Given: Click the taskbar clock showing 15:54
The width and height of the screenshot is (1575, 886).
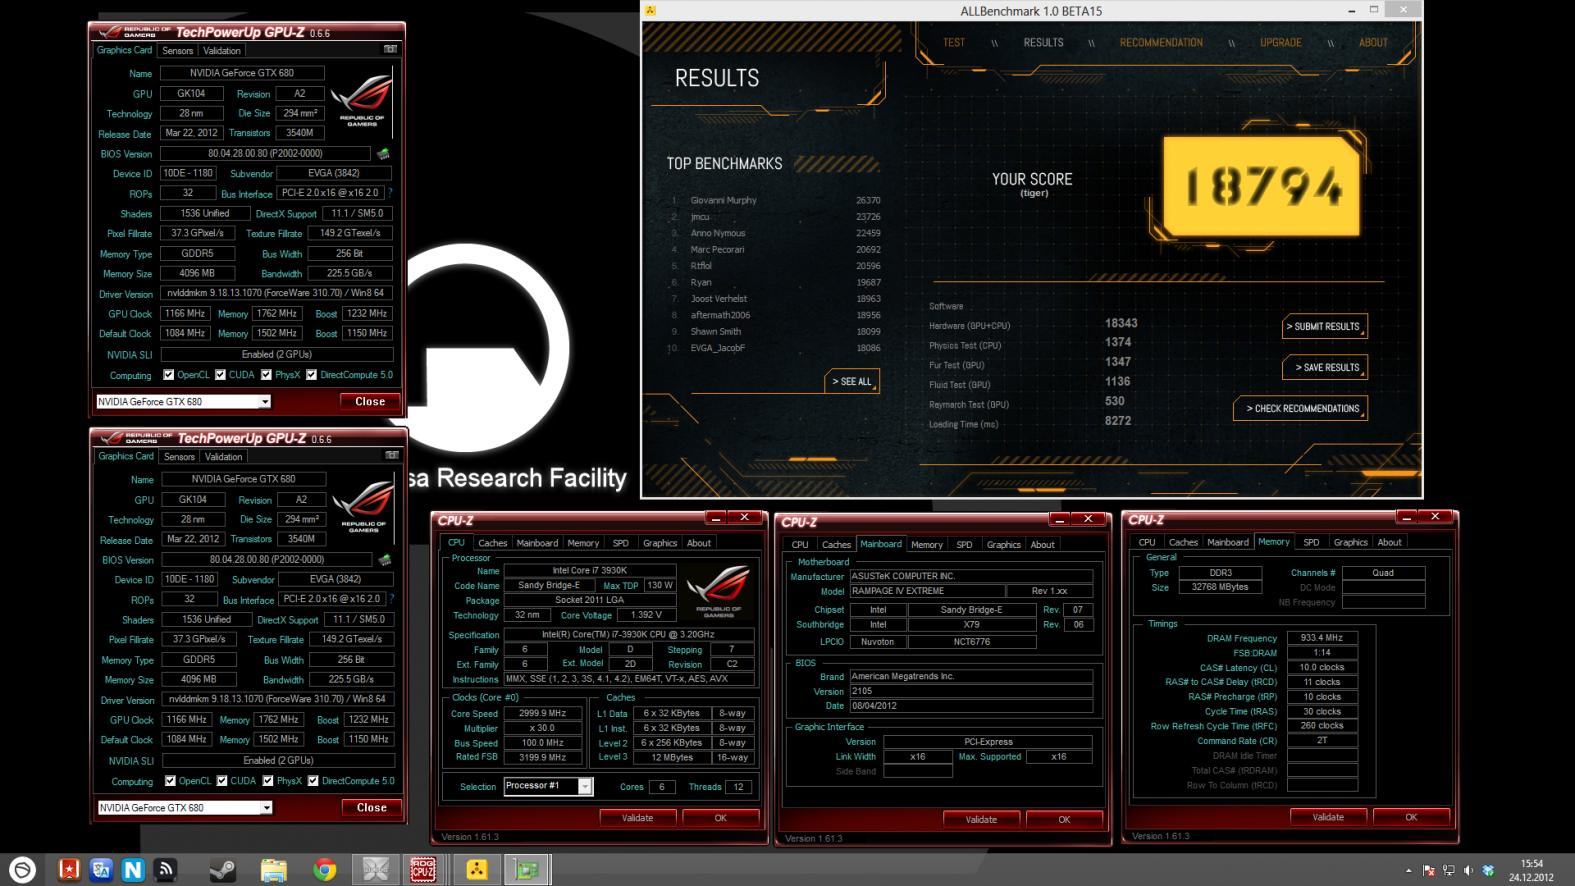Looking at the screenshot, I should [1531, 870].
